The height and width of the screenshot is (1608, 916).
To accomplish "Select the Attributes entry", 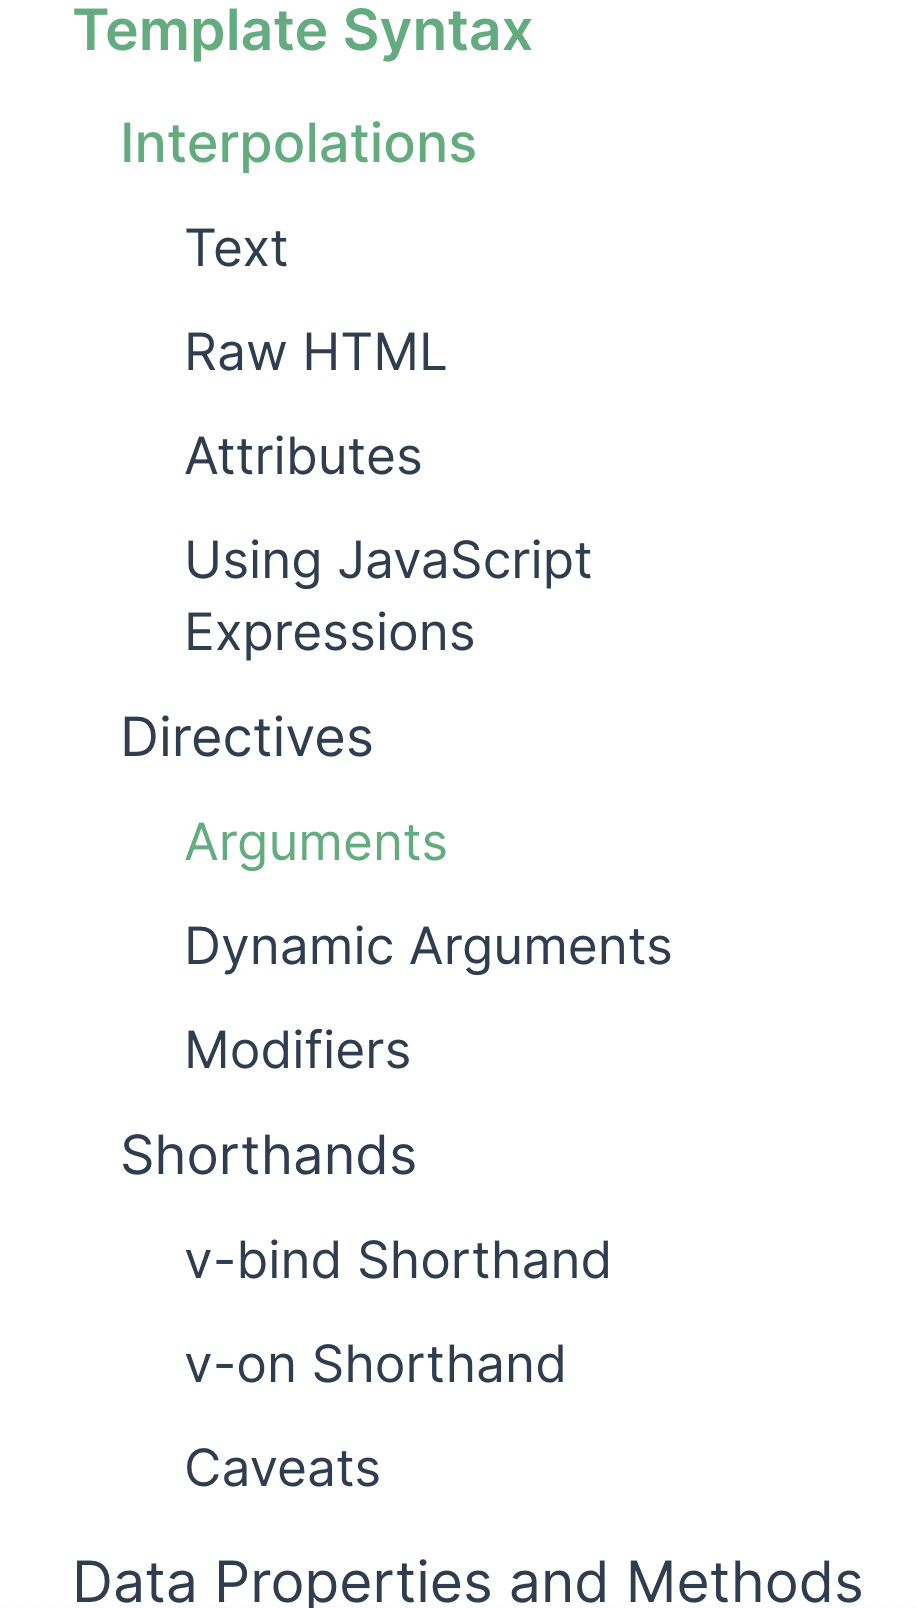I will pyautogui.click(x=303, y=456).
